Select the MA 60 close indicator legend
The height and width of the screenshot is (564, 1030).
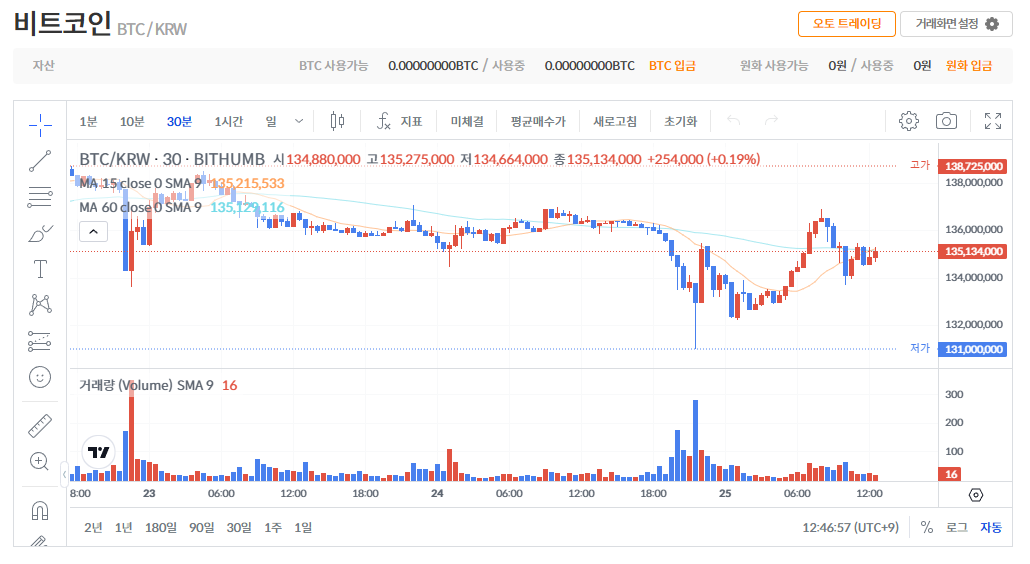(140, 207)
